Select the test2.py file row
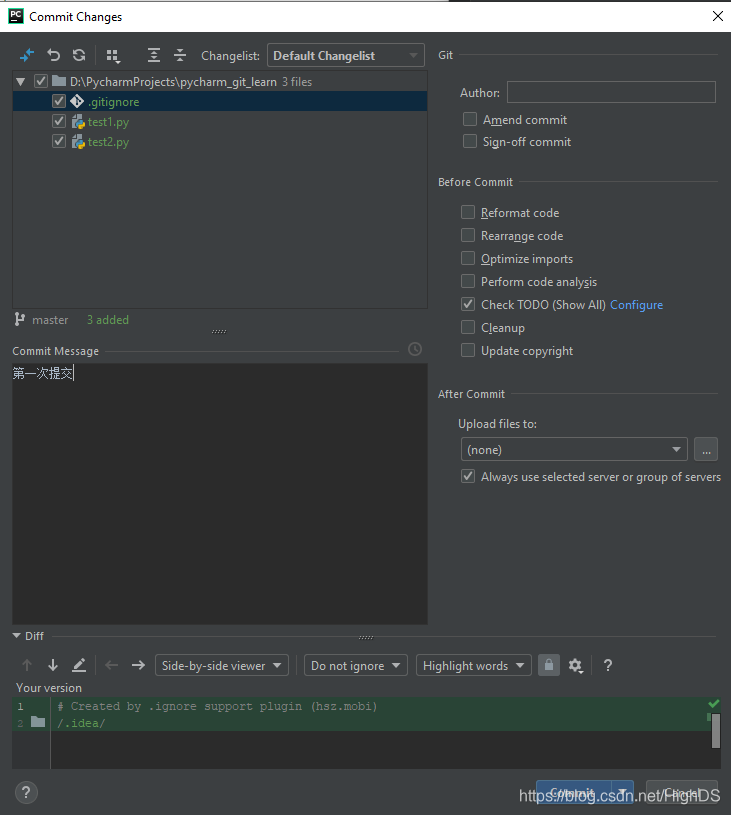 click(220, 141)
